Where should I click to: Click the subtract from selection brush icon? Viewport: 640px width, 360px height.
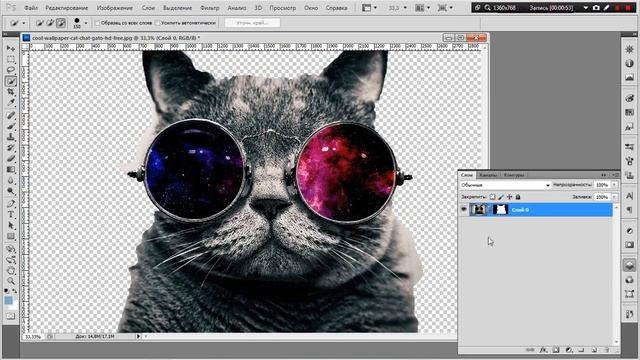[61, 23]
